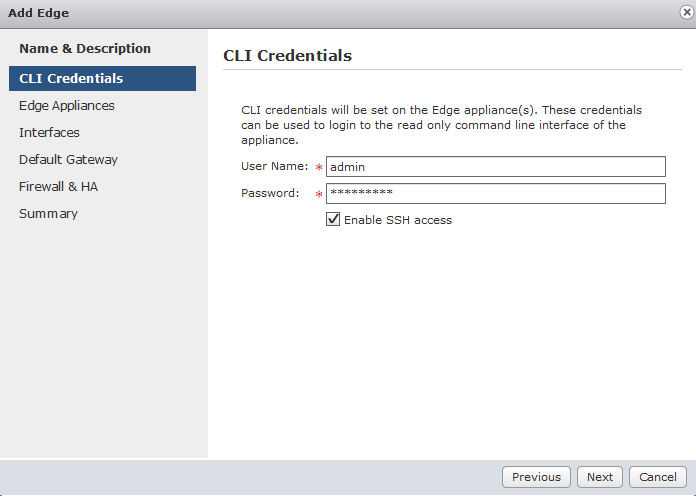The width and height of the screenshot is (696, 496).
Task: Jump to the Firewall & HA step
Action: [58, 186]
